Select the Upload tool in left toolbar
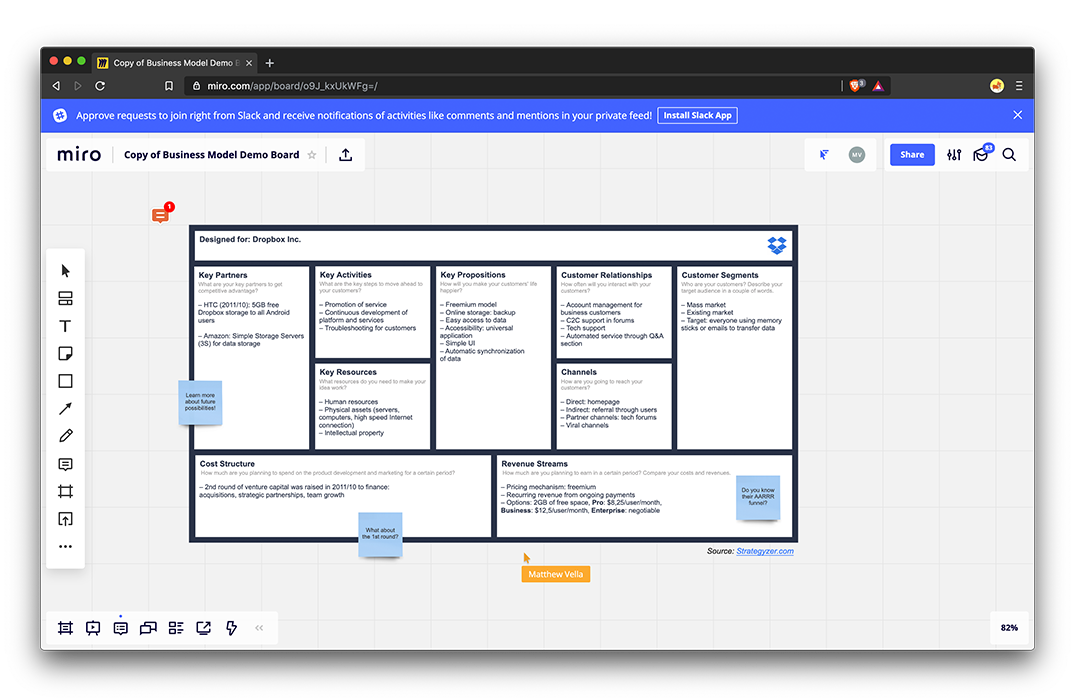Screen dimensions: 1071x698 [66, 519]
